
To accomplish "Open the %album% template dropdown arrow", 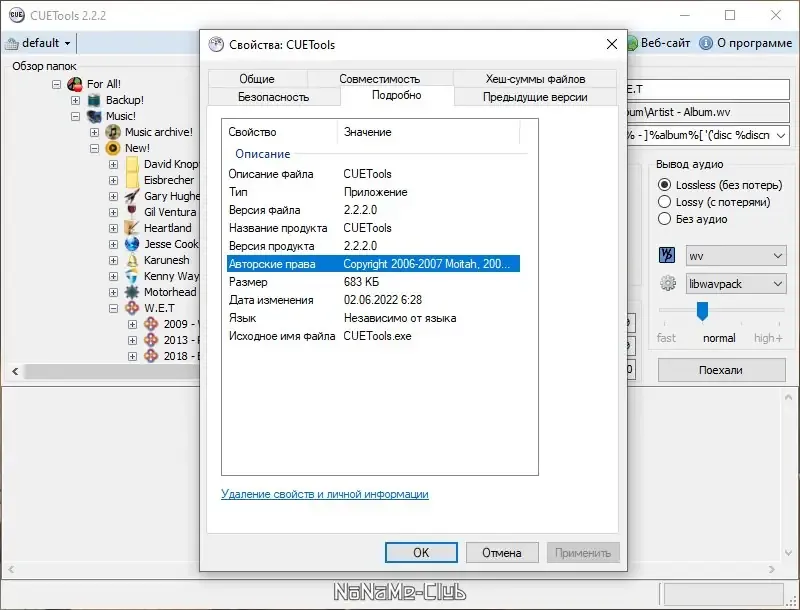I will 781,135.
